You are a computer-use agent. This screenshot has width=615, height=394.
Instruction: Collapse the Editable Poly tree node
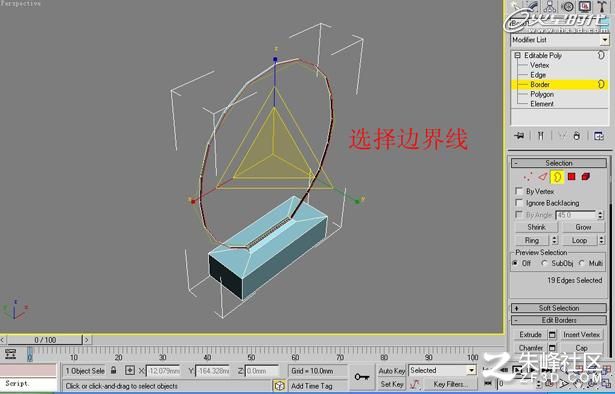[x=517, y=55]
